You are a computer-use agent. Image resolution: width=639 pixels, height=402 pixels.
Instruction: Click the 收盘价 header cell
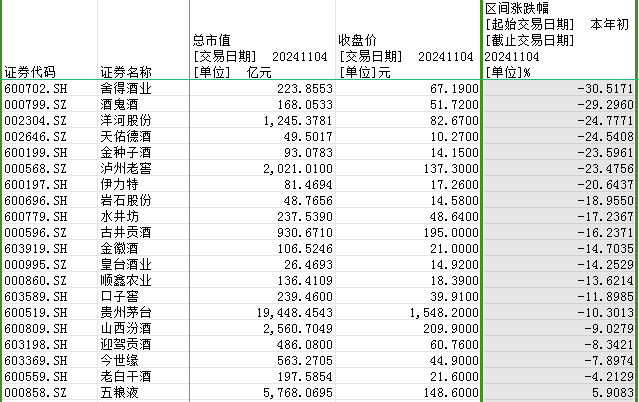click(x=408, y=40)
